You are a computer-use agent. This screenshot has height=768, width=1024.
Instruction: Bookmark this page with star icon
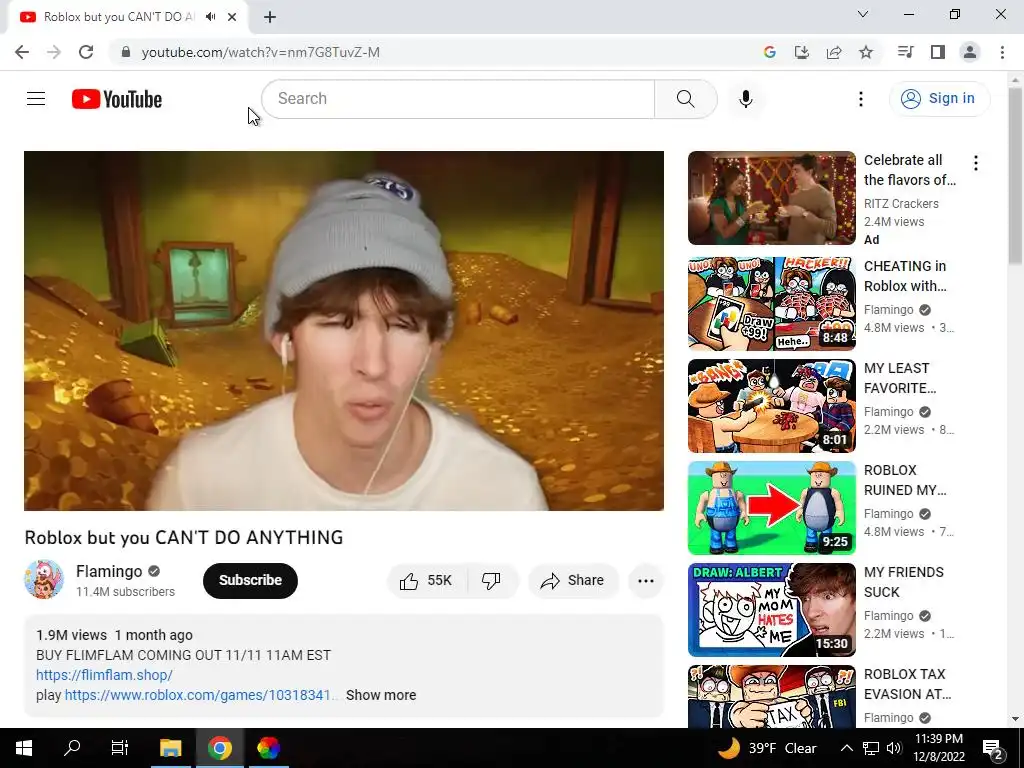tap(866, 52)
